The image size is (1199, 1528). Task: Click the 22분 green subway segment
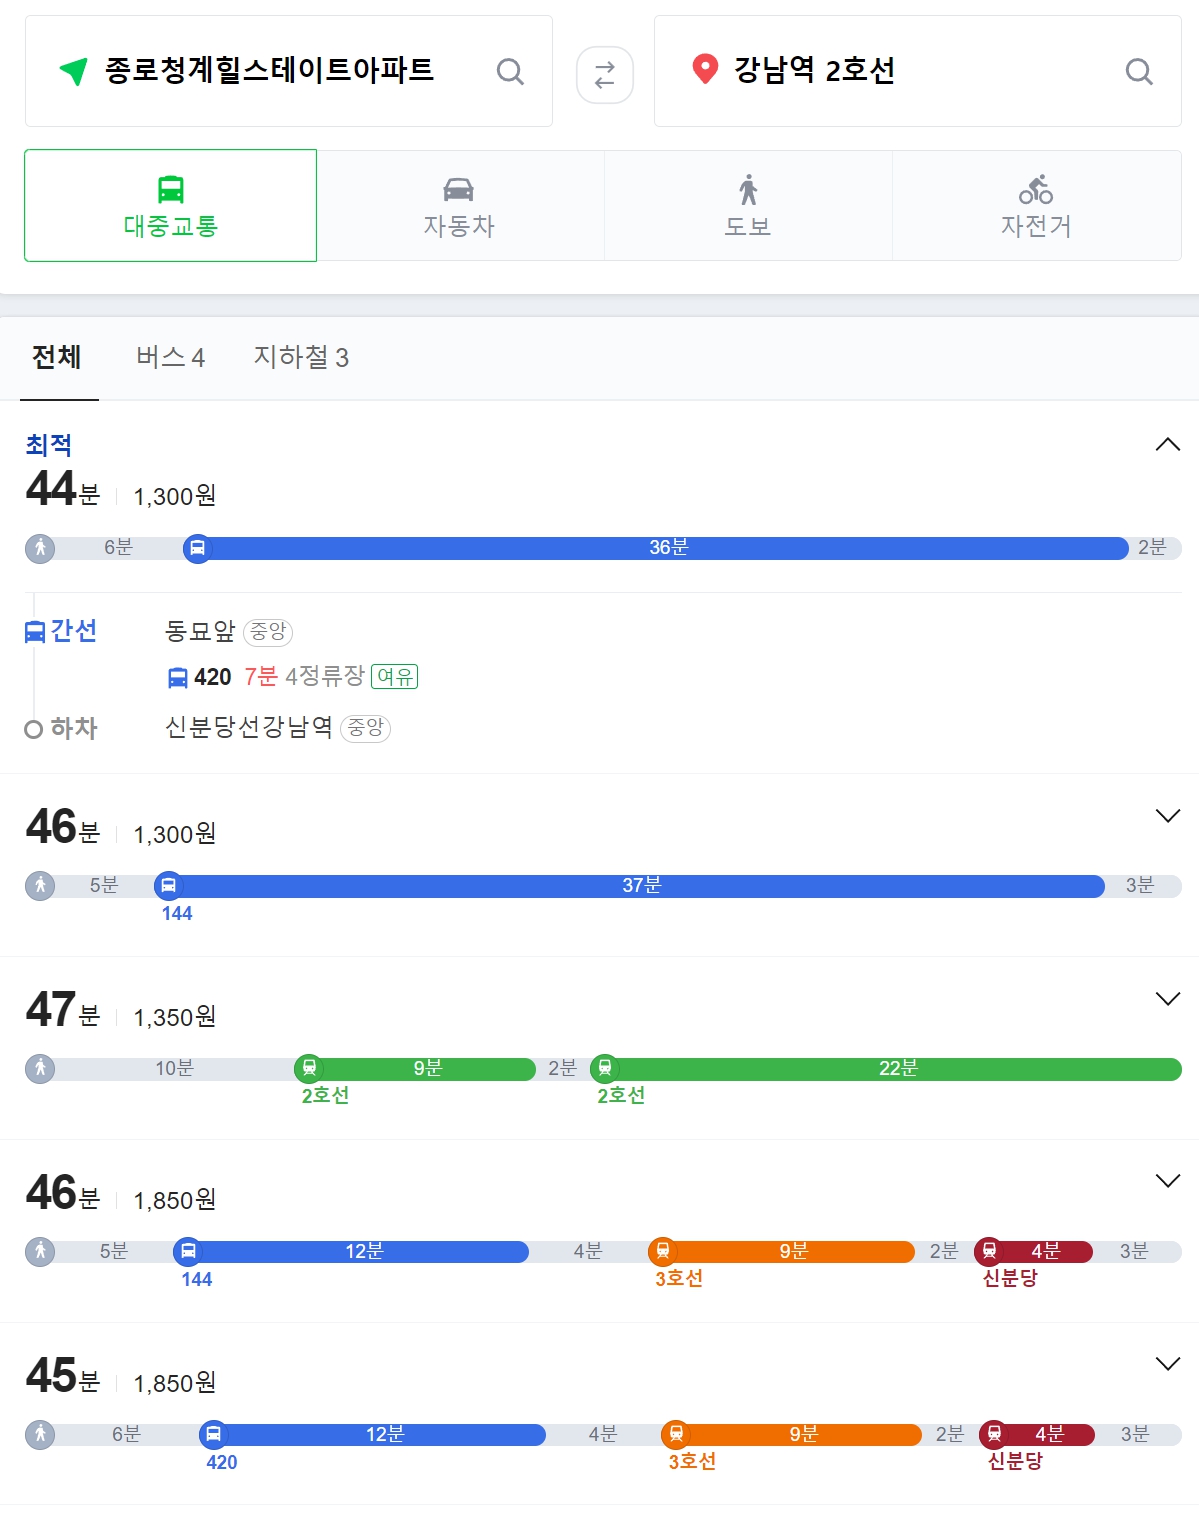click(x=897, y=1068)
